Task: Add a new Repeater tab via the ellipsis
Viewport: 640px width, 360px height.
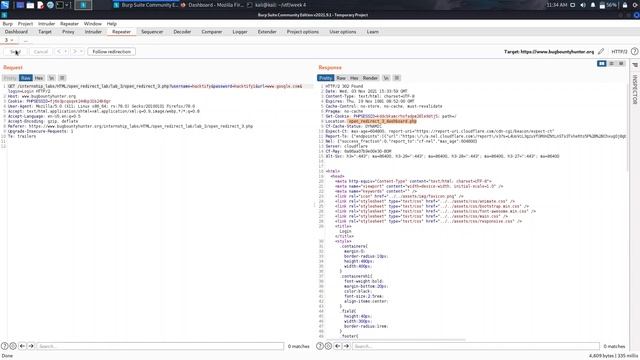Action: (x=26, y=40)
